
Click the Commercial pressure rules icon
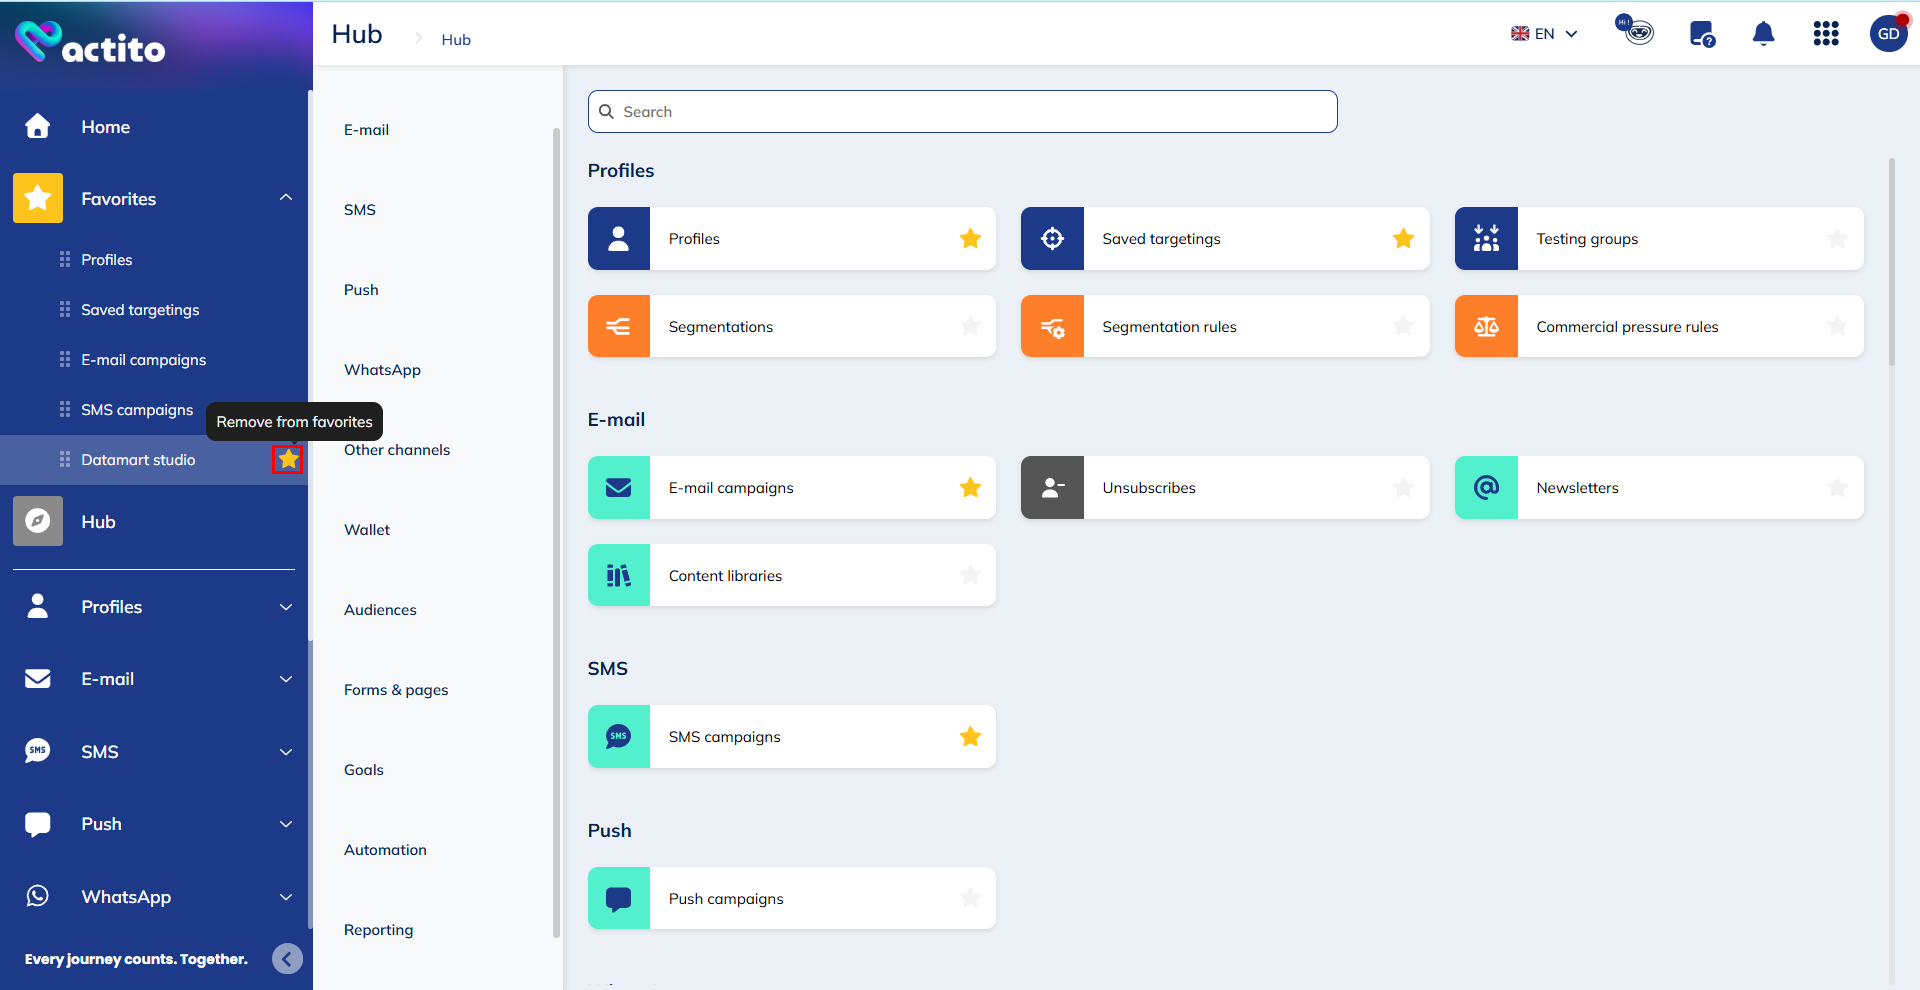tap(1486, 326)
